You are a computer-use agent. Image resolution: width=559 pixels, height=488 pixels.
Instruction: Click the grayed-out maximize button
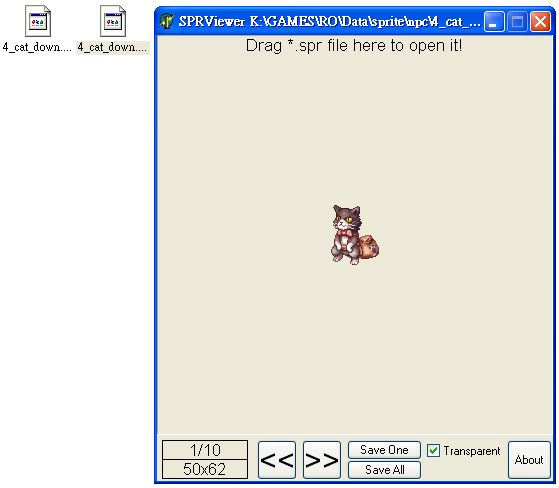tap(517, 22)
